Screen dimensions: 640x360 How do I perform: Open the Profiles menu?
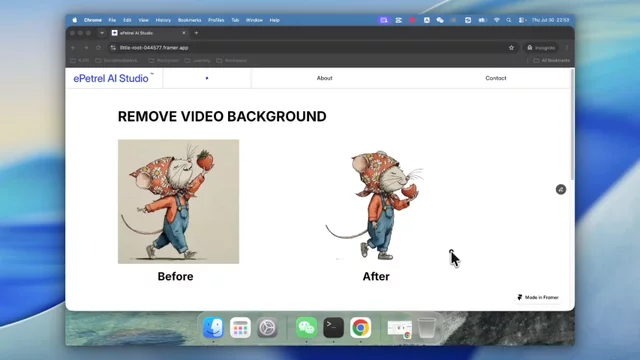pos(216,20)
